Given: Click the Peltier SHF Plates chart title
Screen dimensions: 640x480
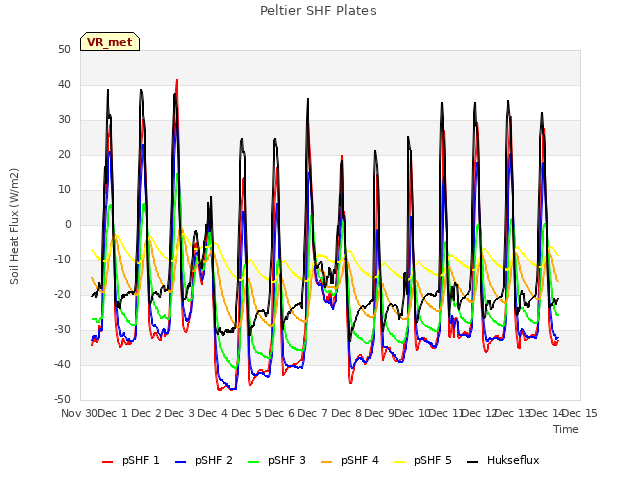Looking at the screenshot, I should click(318, 11).
